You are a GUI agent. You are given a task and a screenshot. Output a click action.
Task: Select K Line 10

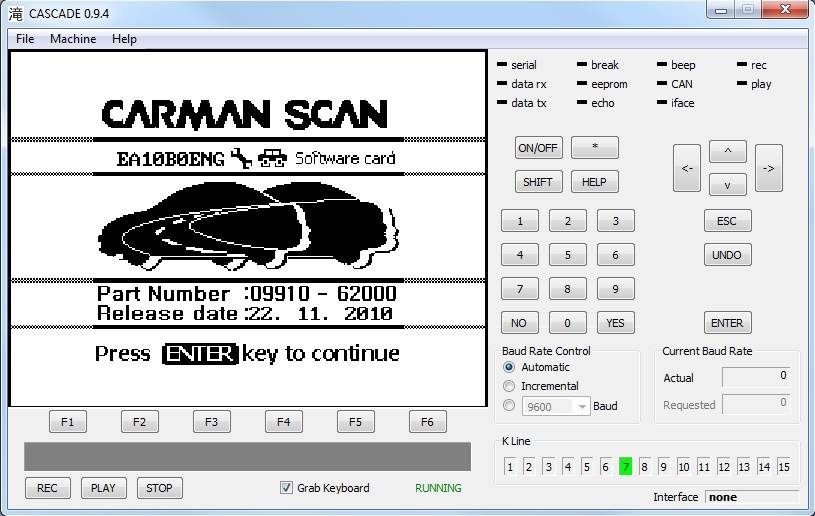(684, 467)
